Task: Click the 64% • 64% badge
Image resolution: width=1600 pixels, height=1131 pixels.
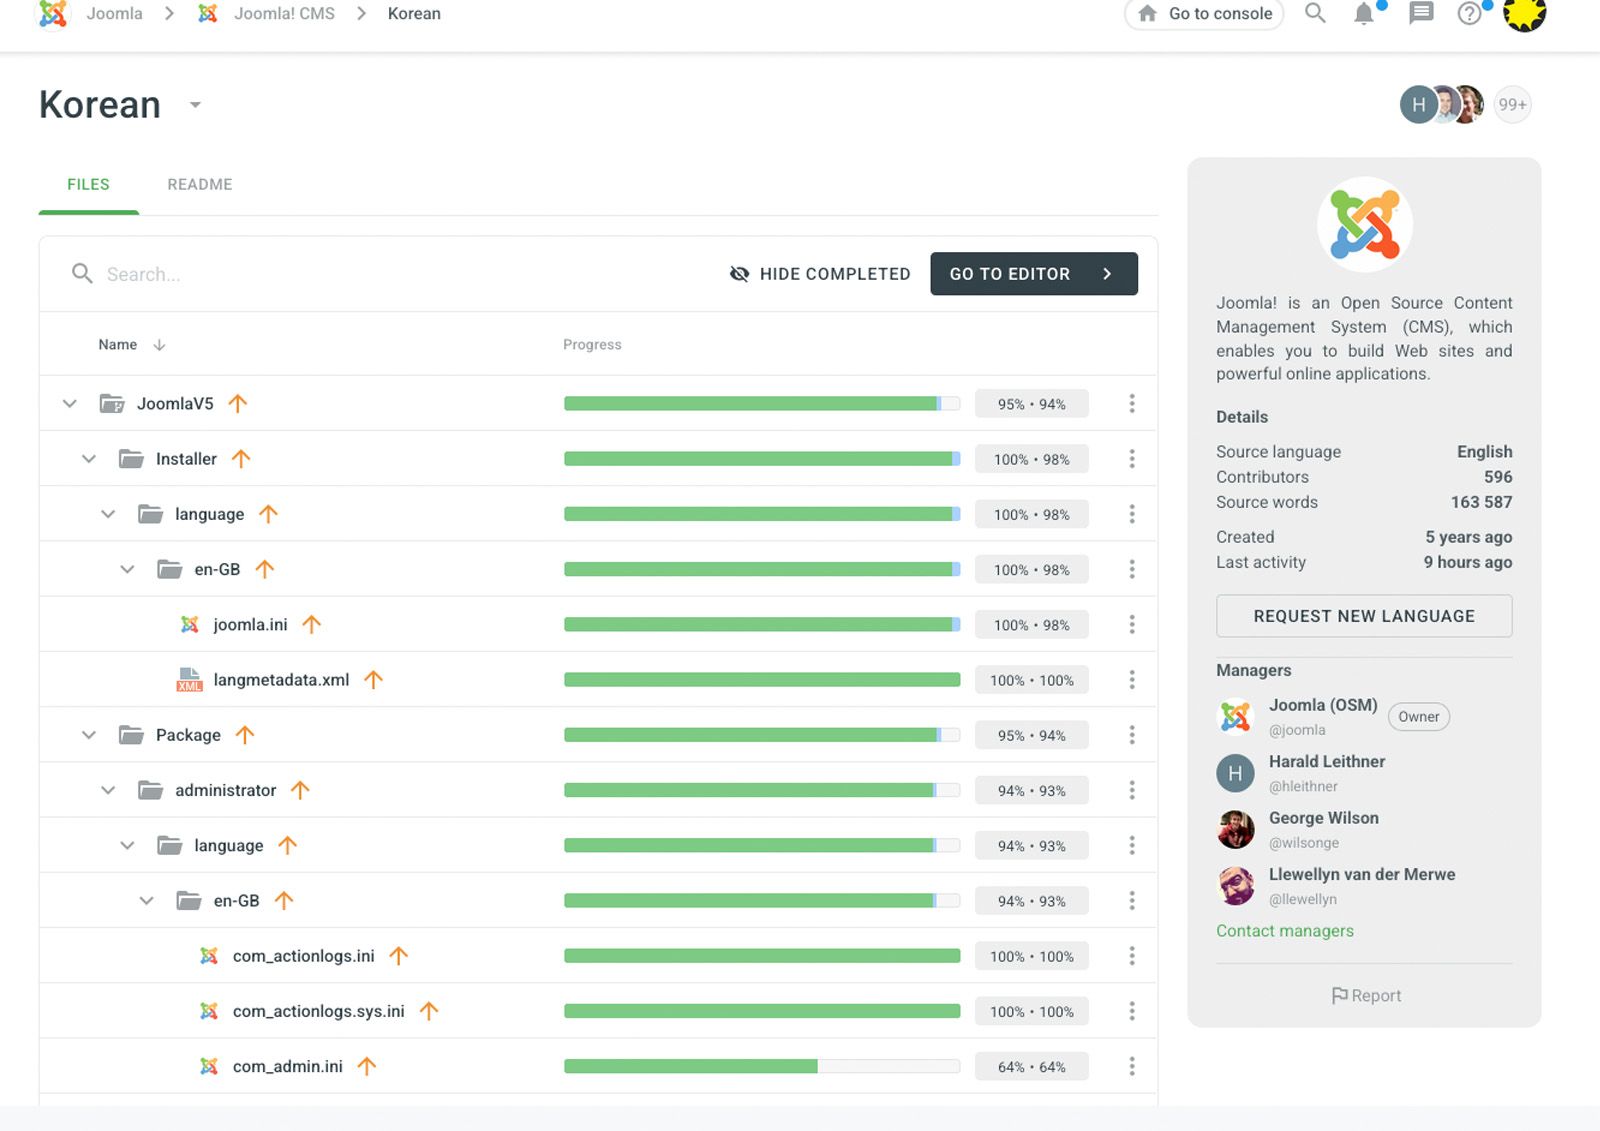Action: (1031, 1067)
